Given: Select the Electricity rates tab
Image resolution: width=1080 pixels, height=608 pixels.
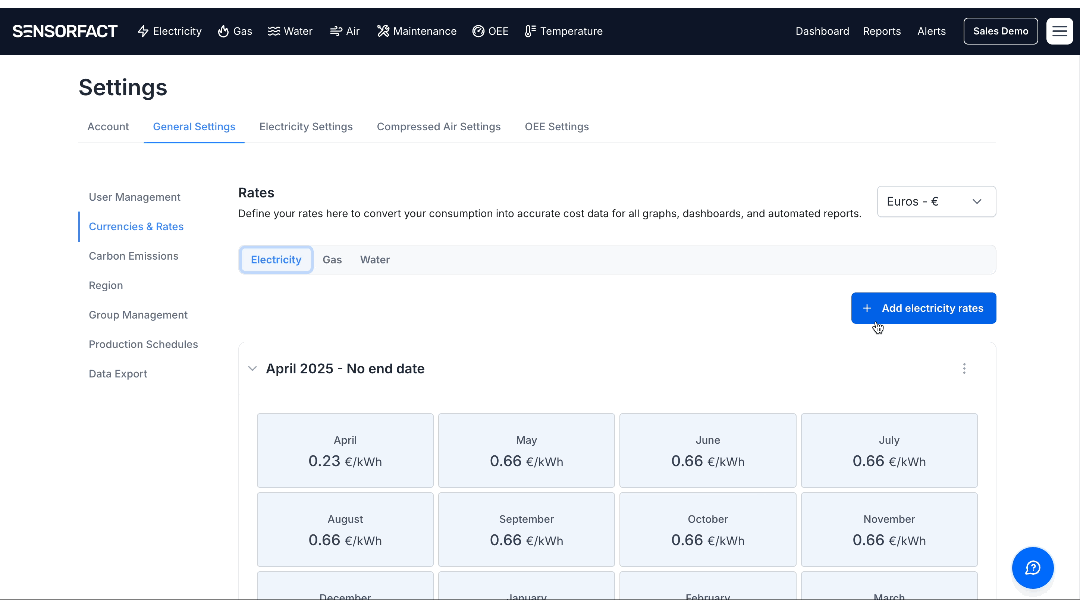Looking at the screenshot, I should [276, 260].
